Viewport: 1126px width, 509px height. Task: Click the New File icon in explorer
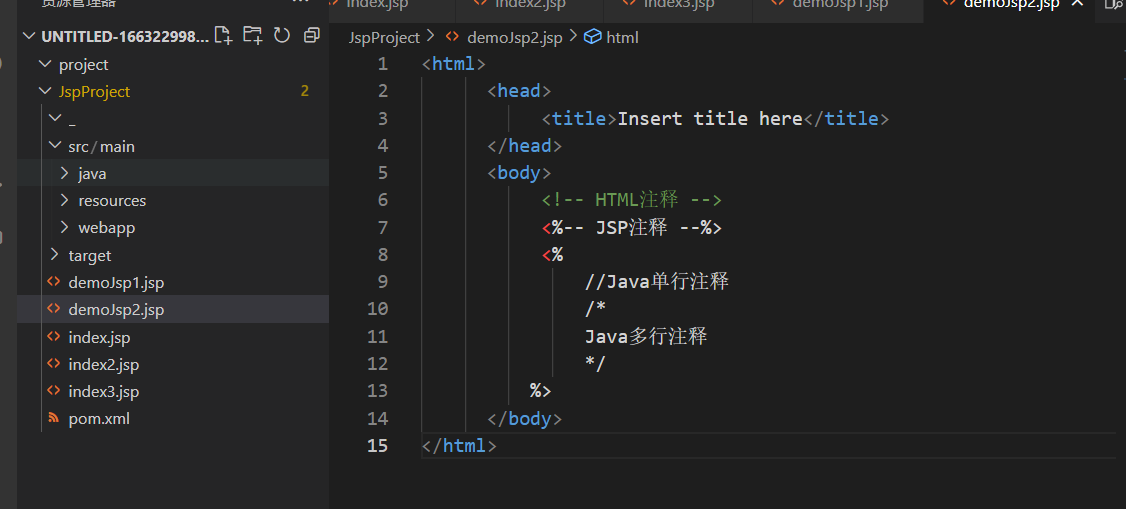click(223, 36)
